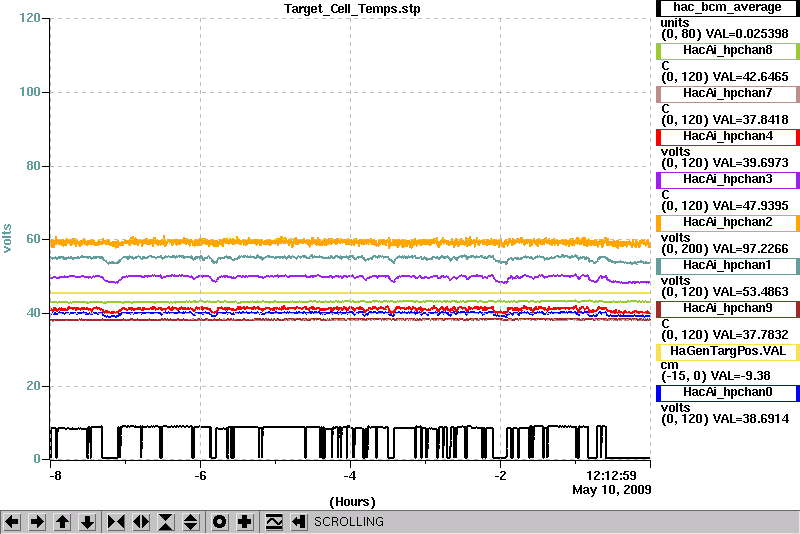Click the y-axis tick label 120
The image size is (800, 534).
point(30,18)
